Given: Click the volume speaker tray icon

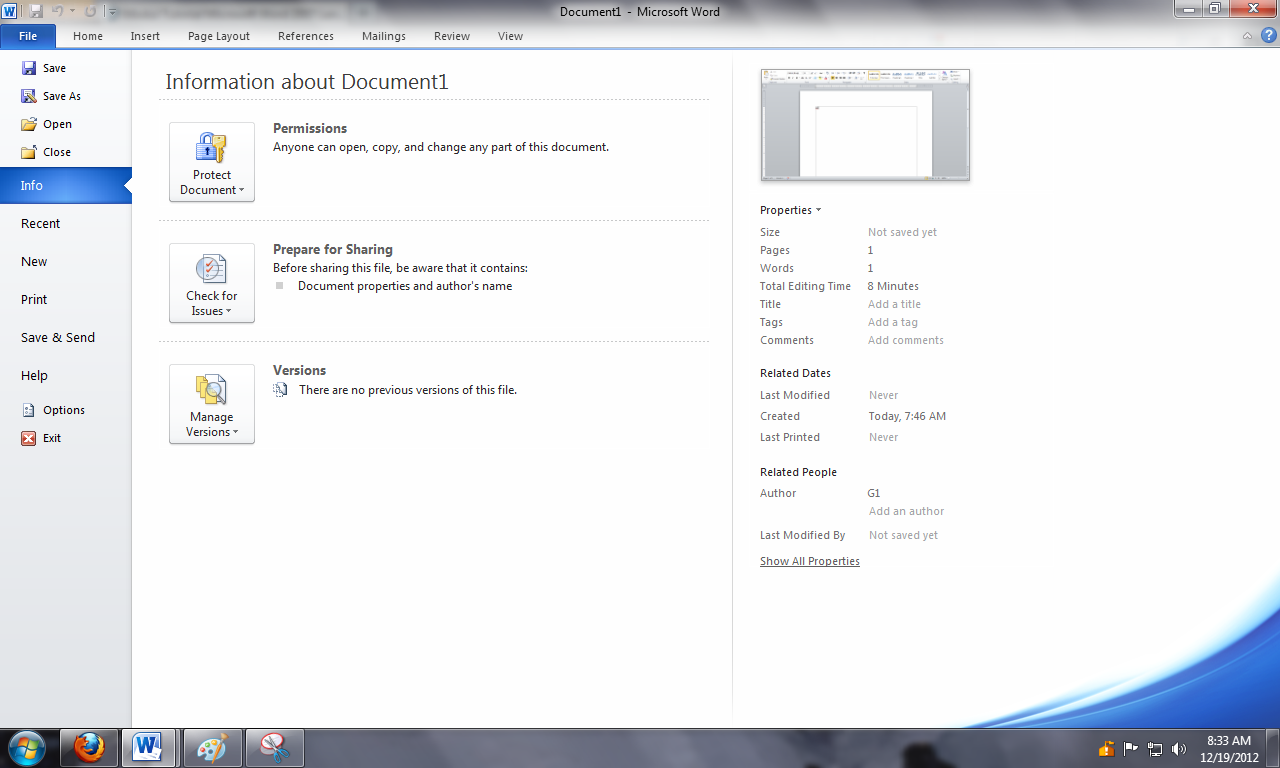Looking at the screenshot, I should click(1179, 749).
